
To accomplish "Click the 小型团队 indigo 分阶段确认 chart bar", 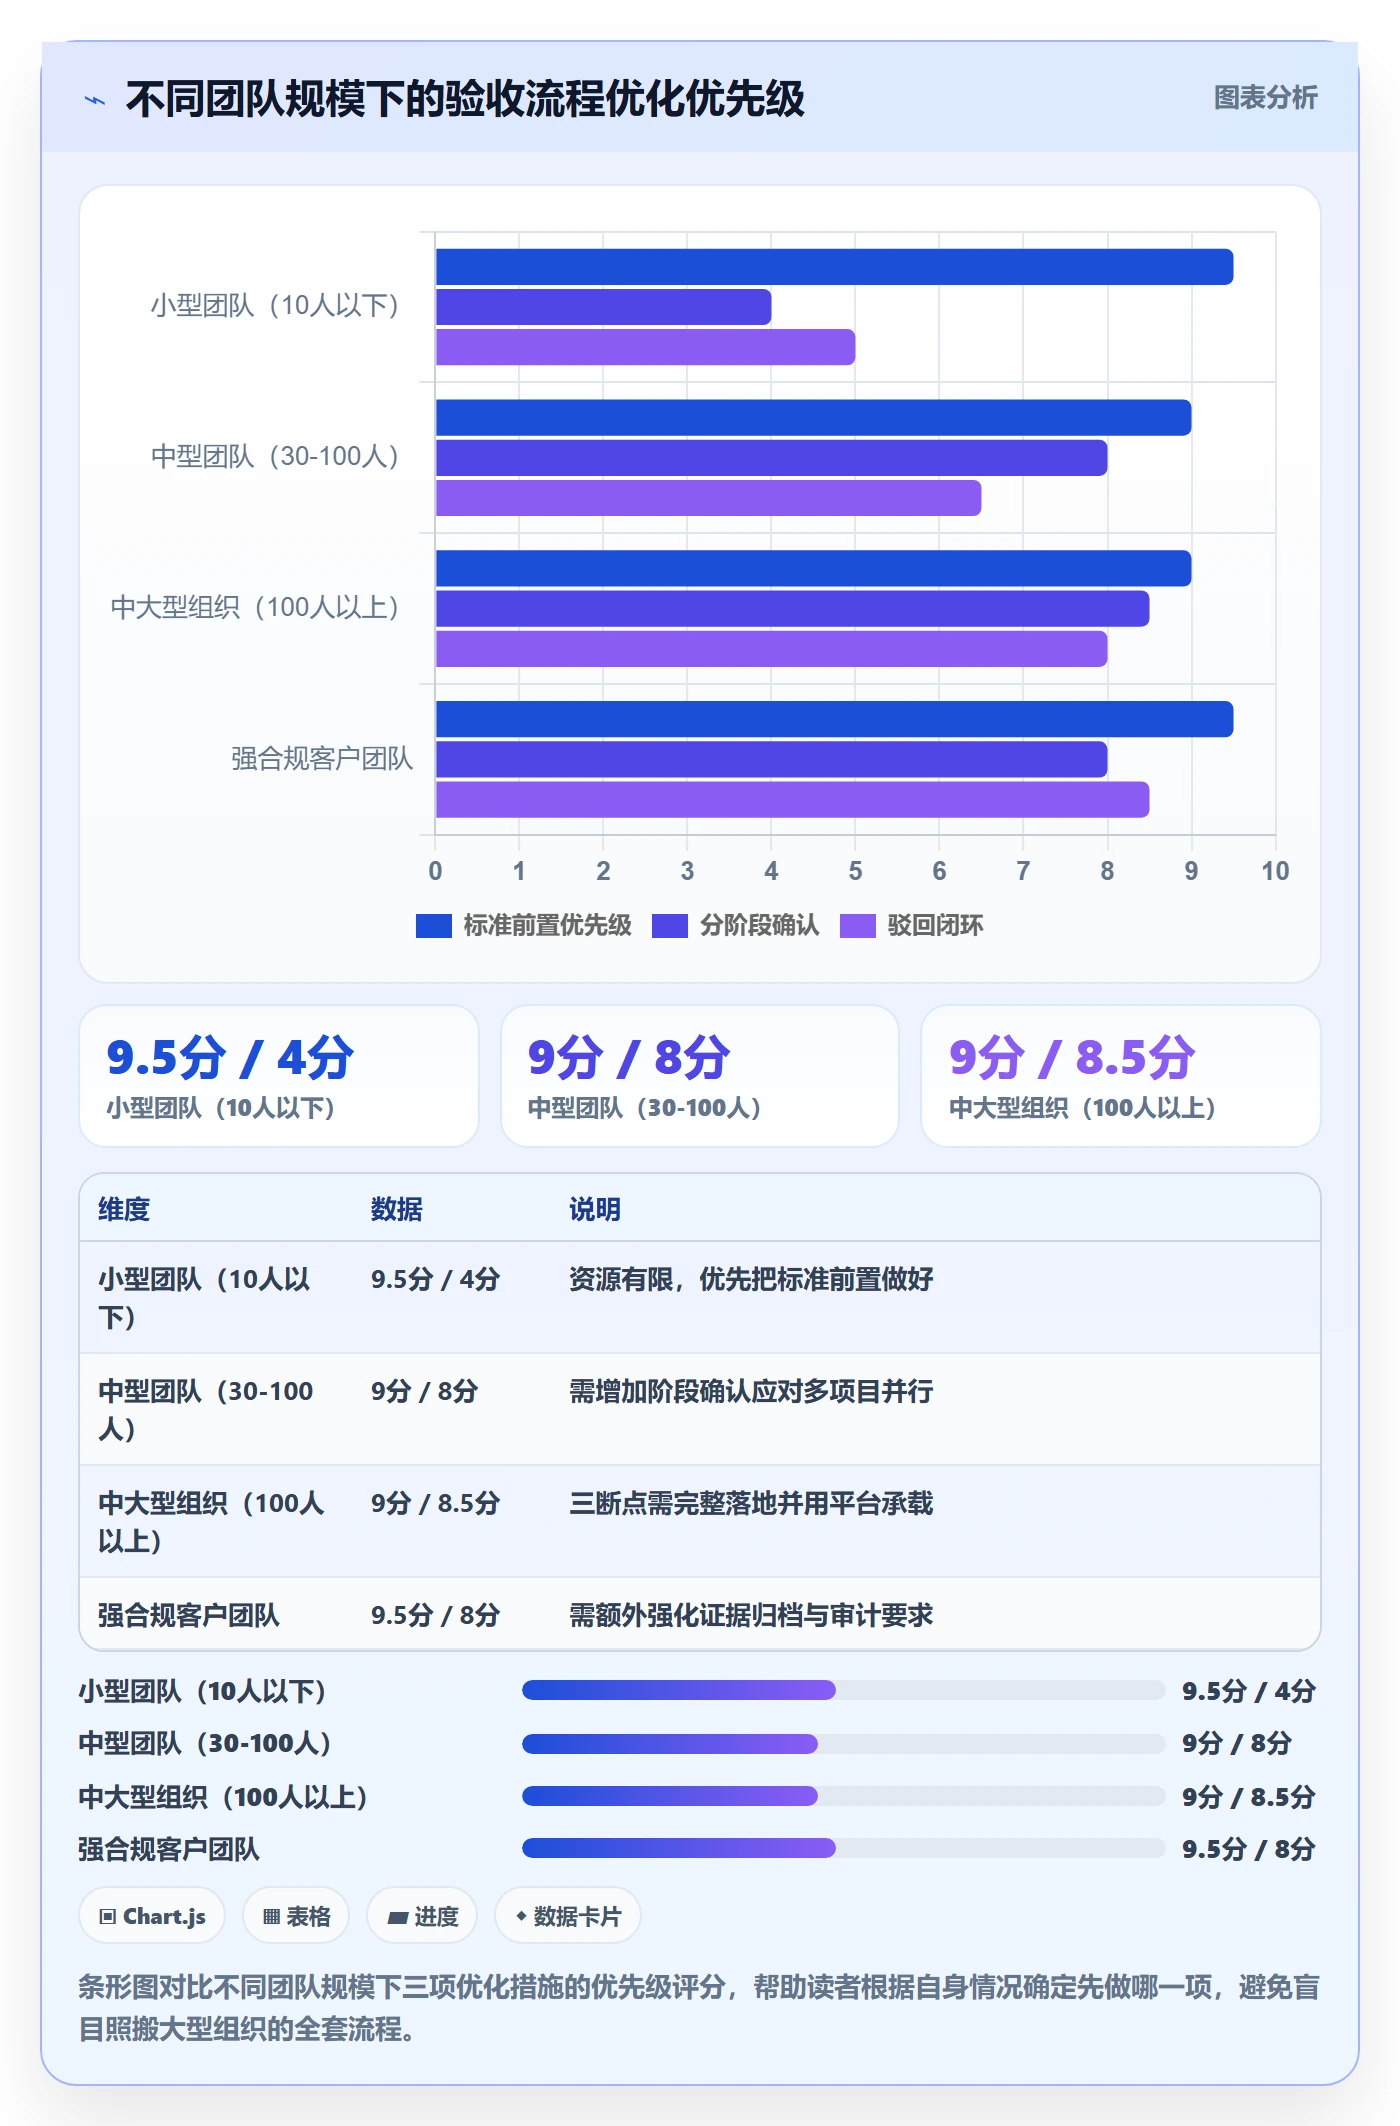I will 603,307.
